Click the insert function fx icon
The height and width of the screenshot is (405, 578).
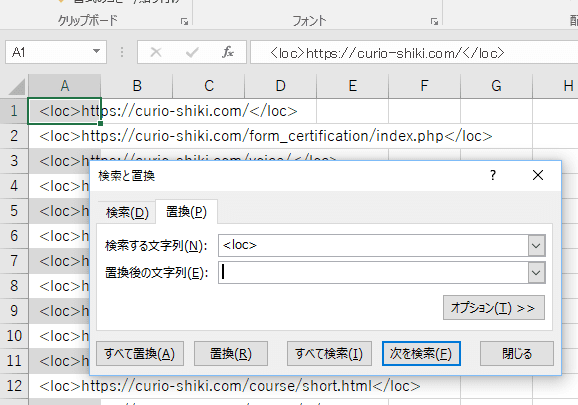[x=227, y=52]
